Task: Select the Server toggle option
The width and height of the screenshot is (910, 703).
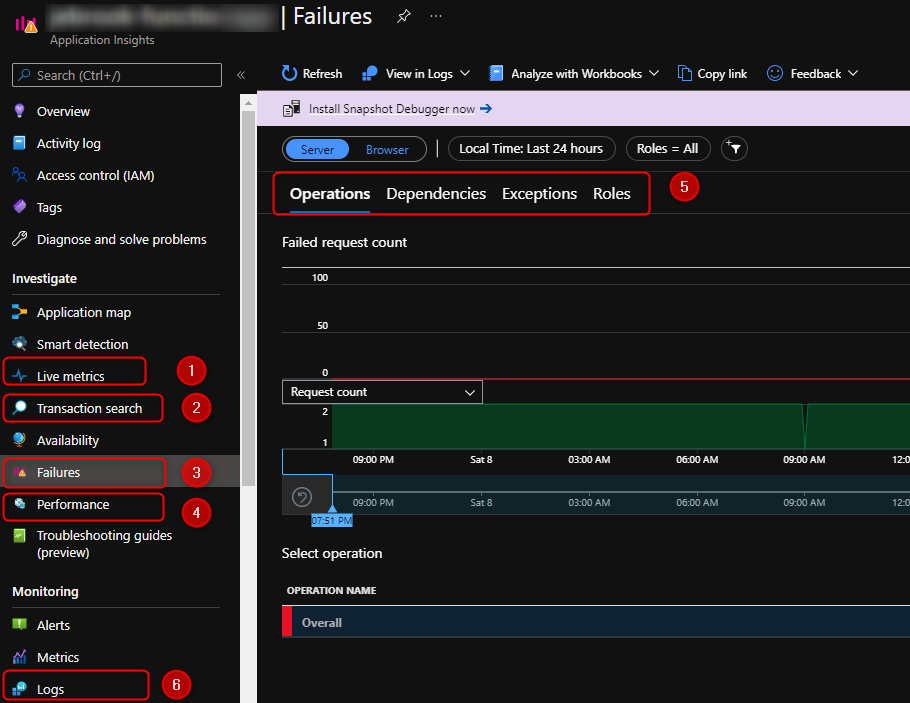Action: [x=317, y=150]
